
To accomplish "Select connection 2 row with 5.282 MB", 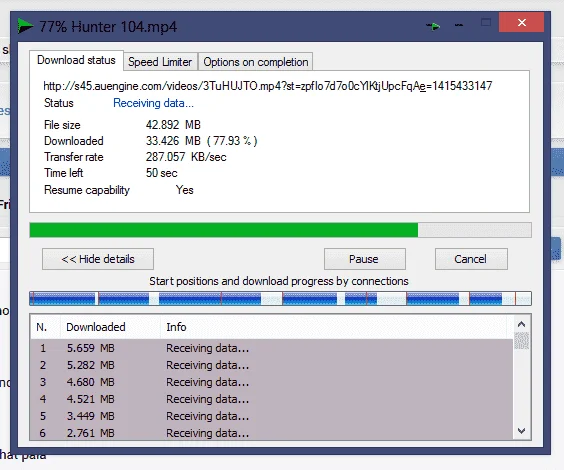I will coord(272,365).
